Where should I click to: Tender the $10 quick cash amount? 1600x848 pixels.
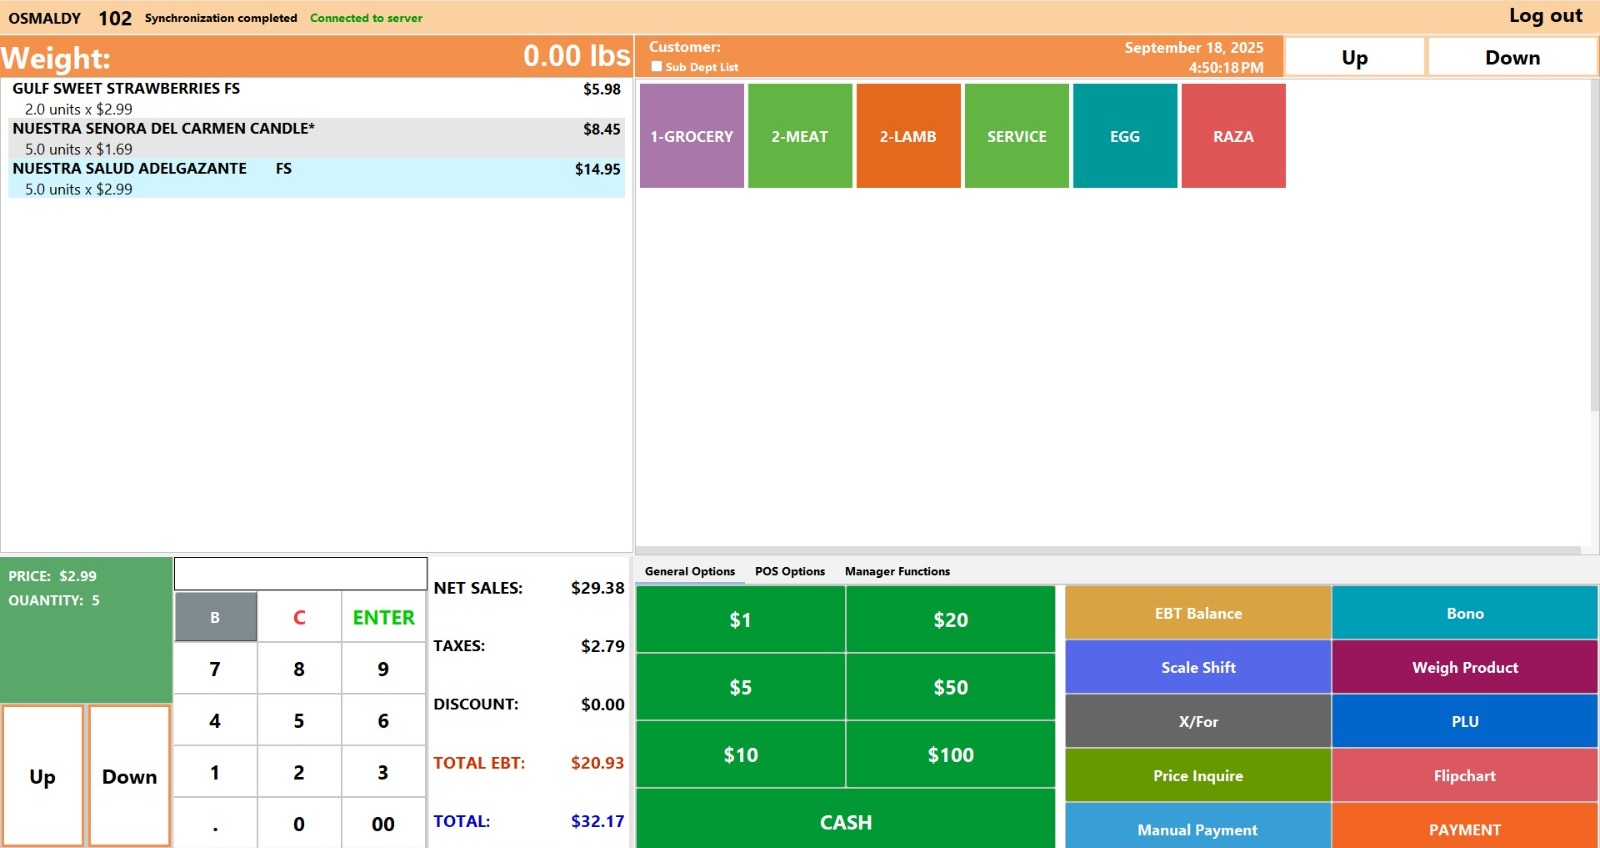pos(741,755)
